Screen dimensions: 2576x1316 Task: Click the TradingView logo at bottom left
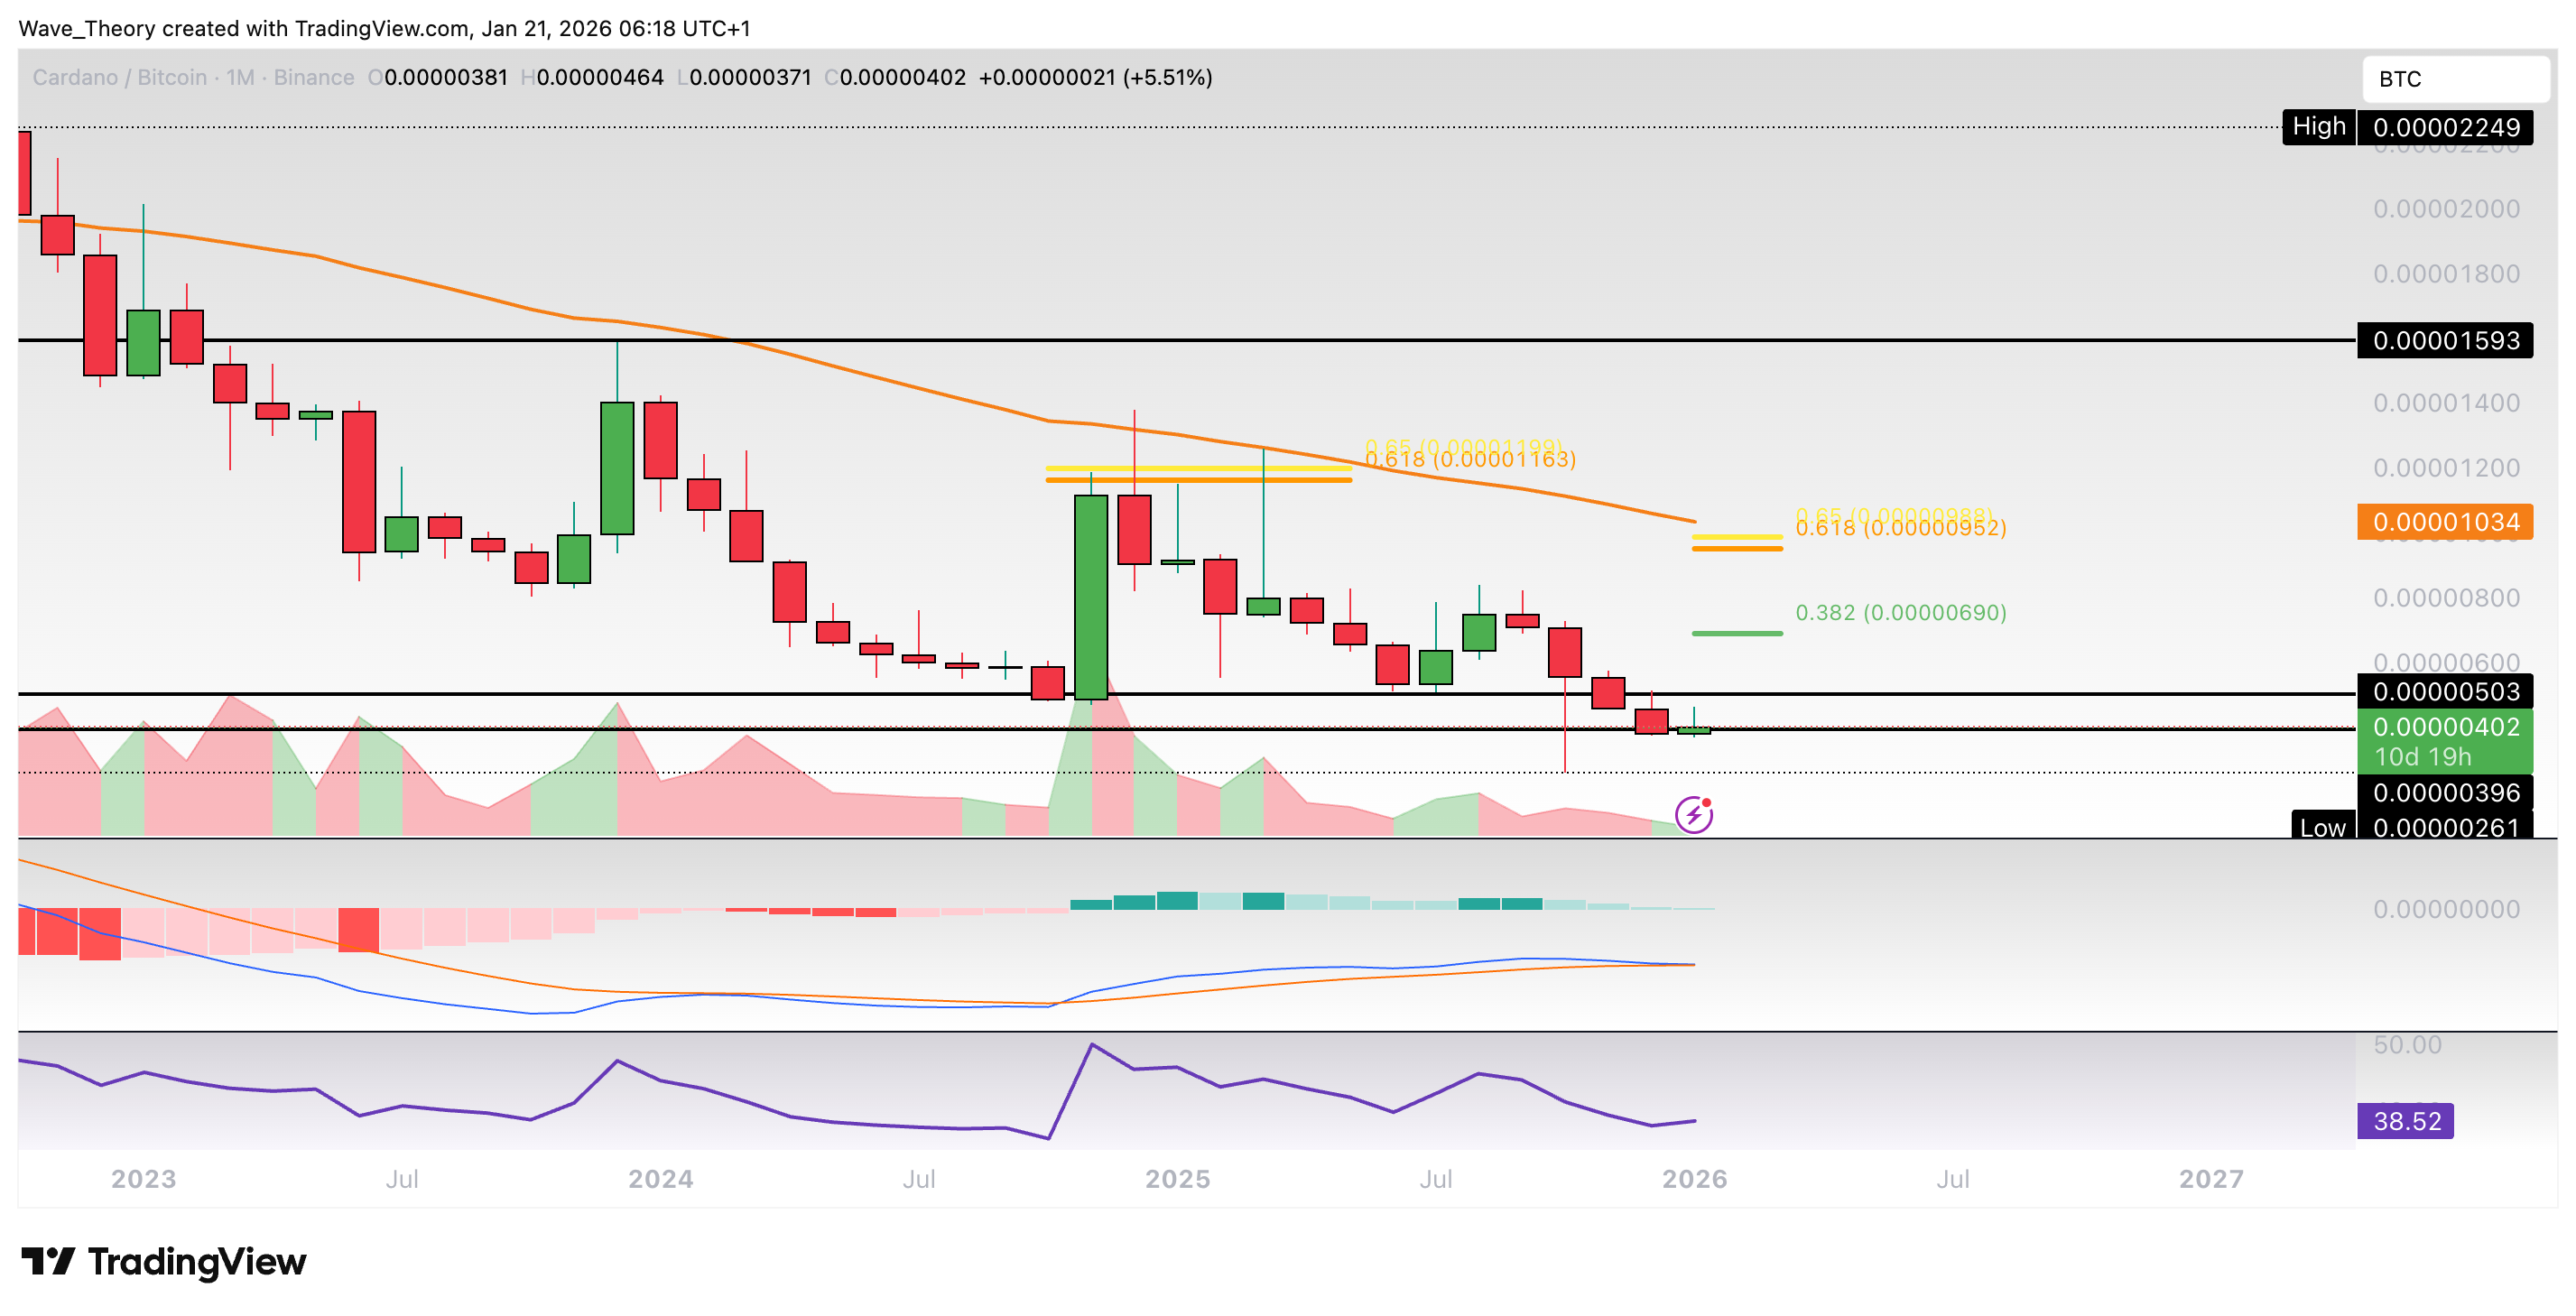tap(163, 1261)
